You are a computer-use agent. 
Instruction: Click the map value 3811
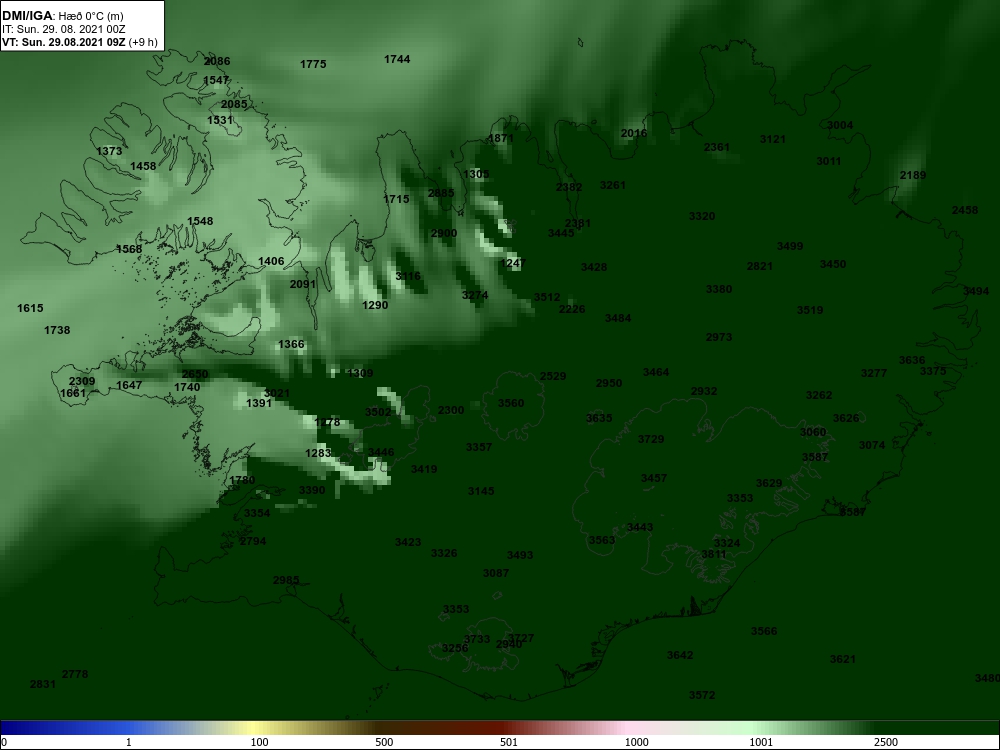(714, 554)
